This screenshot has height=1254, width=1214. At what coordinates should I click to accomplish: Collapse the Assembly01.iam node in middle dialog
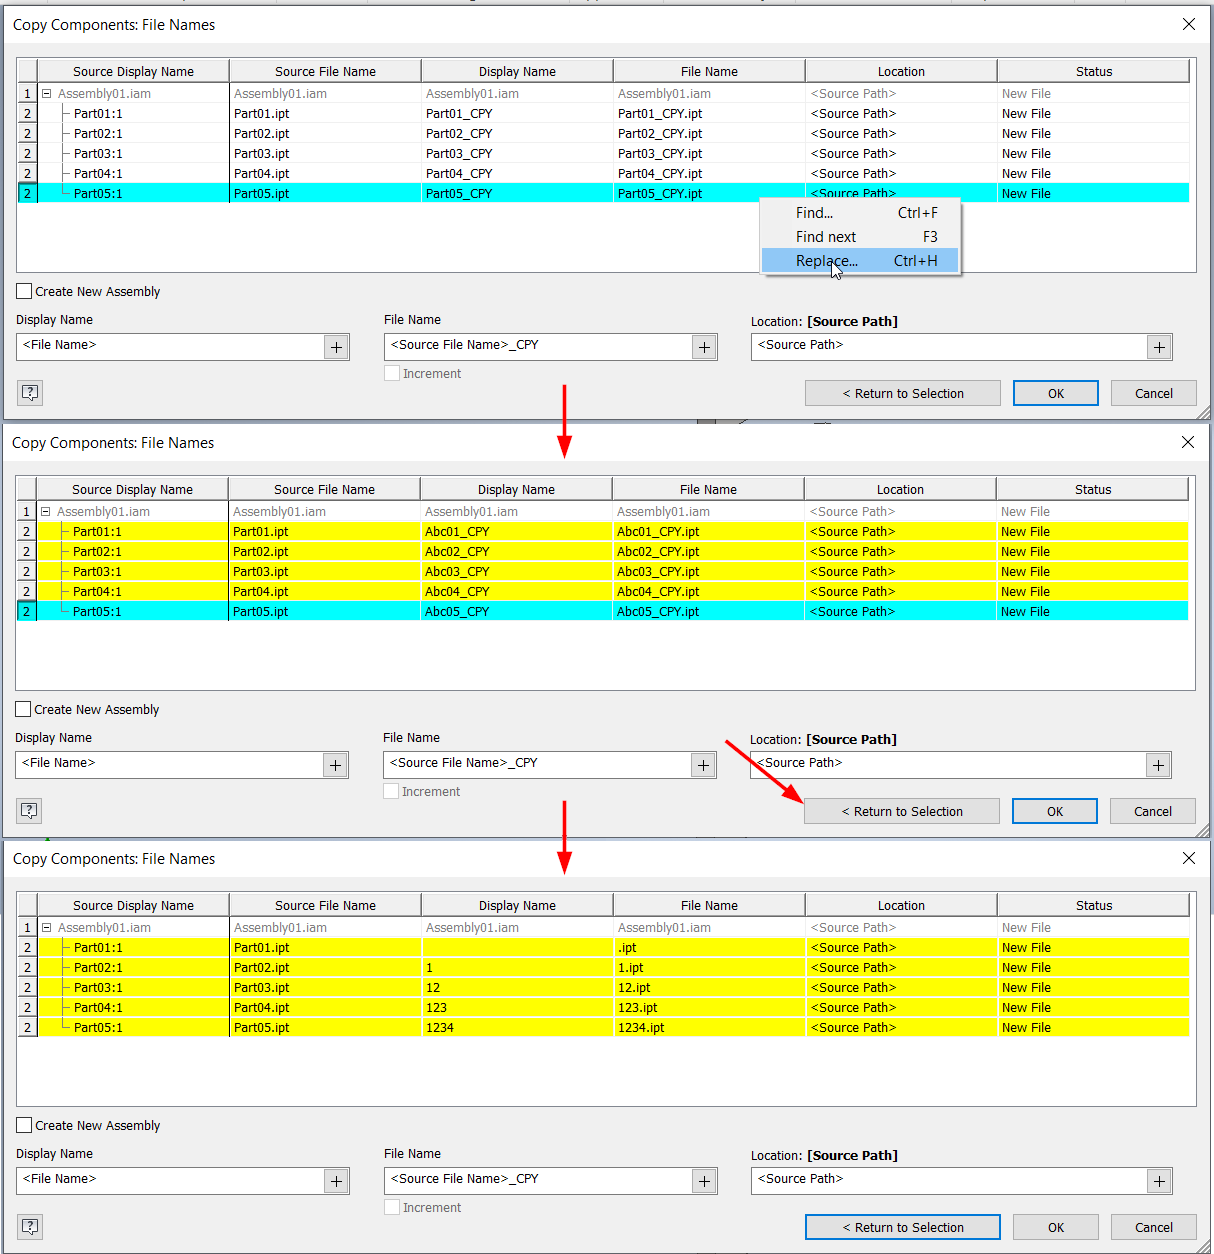[45, 511]
